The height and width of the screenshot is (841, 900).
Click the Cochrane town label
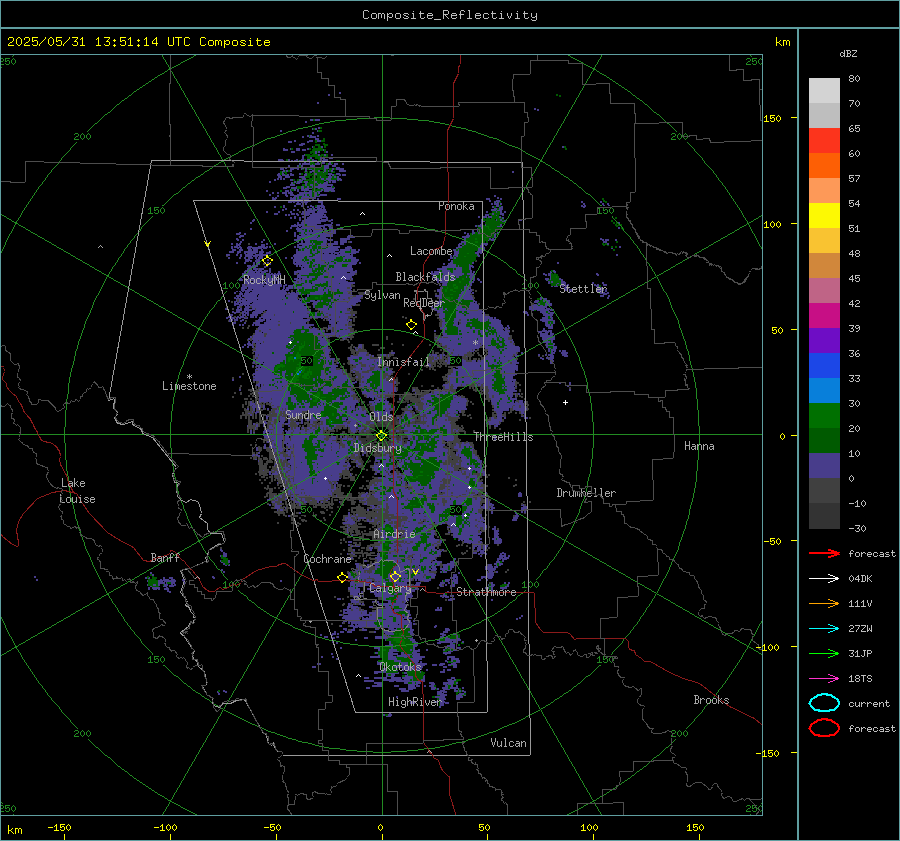(327, 559)
